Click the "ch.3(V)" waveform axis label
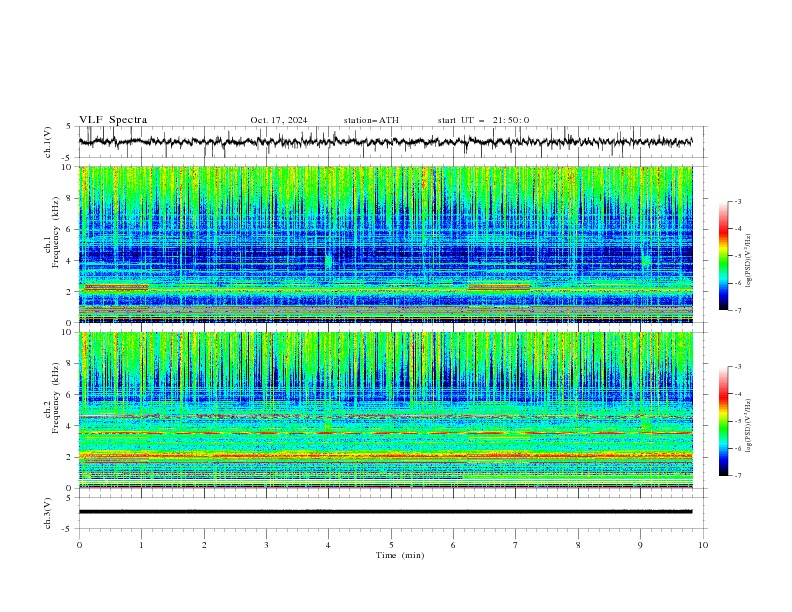792x612 pixels. tap(48, 513)
